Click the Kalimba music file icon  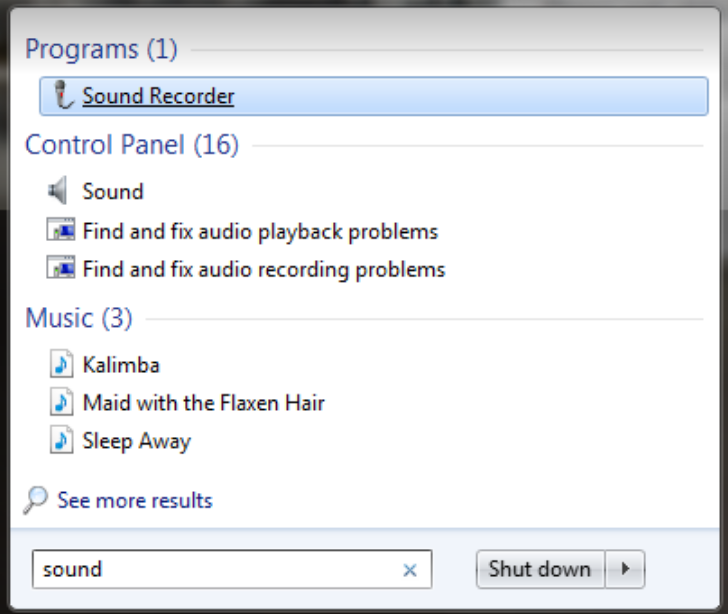[x=62, y=364]
